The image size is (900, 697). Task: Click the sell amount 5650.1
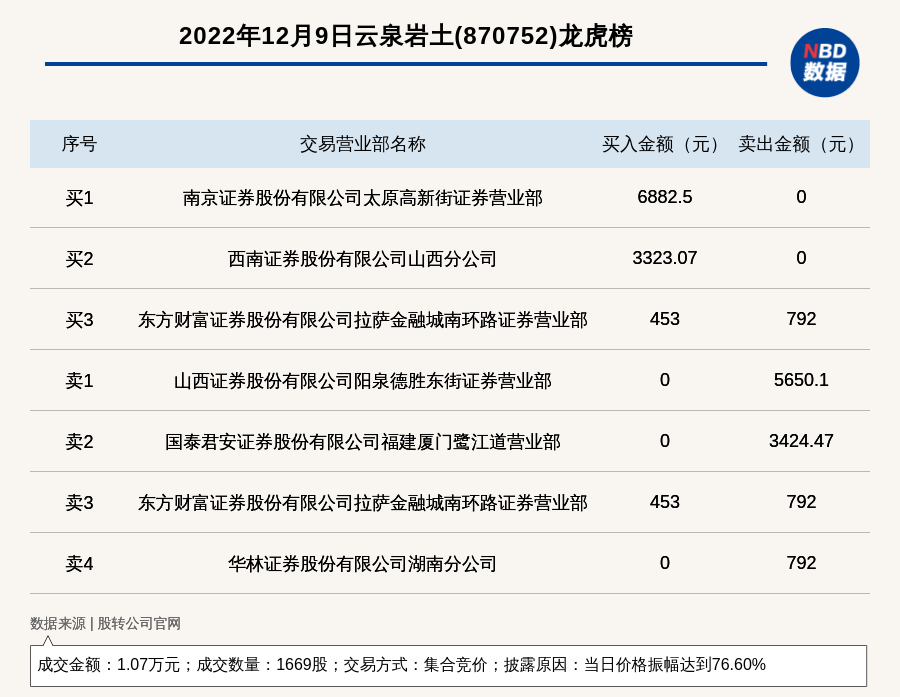[801, 380]
